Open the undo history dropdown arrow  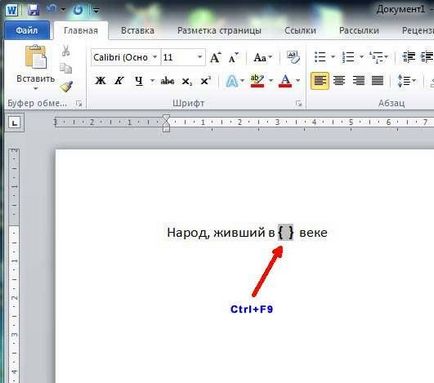[63, 10]
